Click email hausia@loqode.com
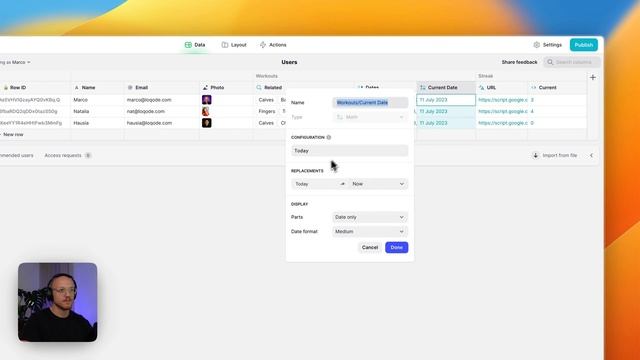 149,123
